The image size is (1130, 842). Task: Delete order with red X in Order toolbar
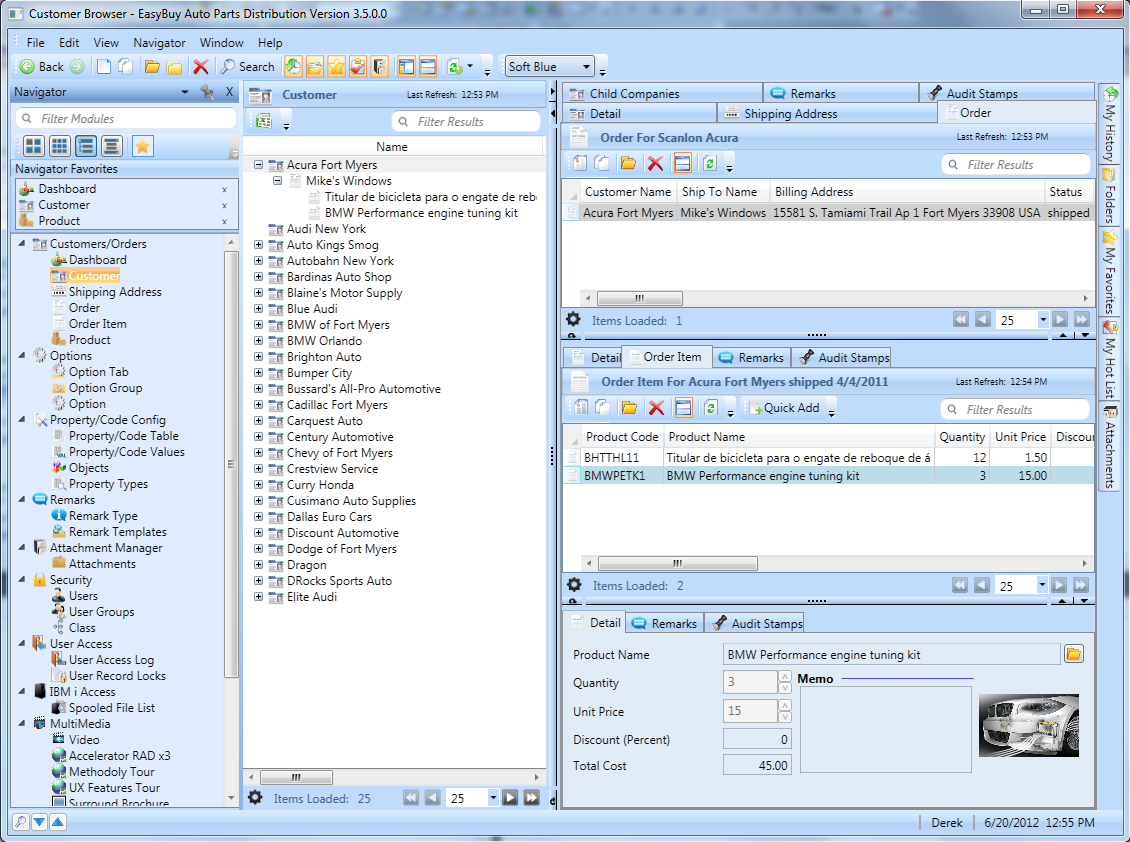click(655, 164)
